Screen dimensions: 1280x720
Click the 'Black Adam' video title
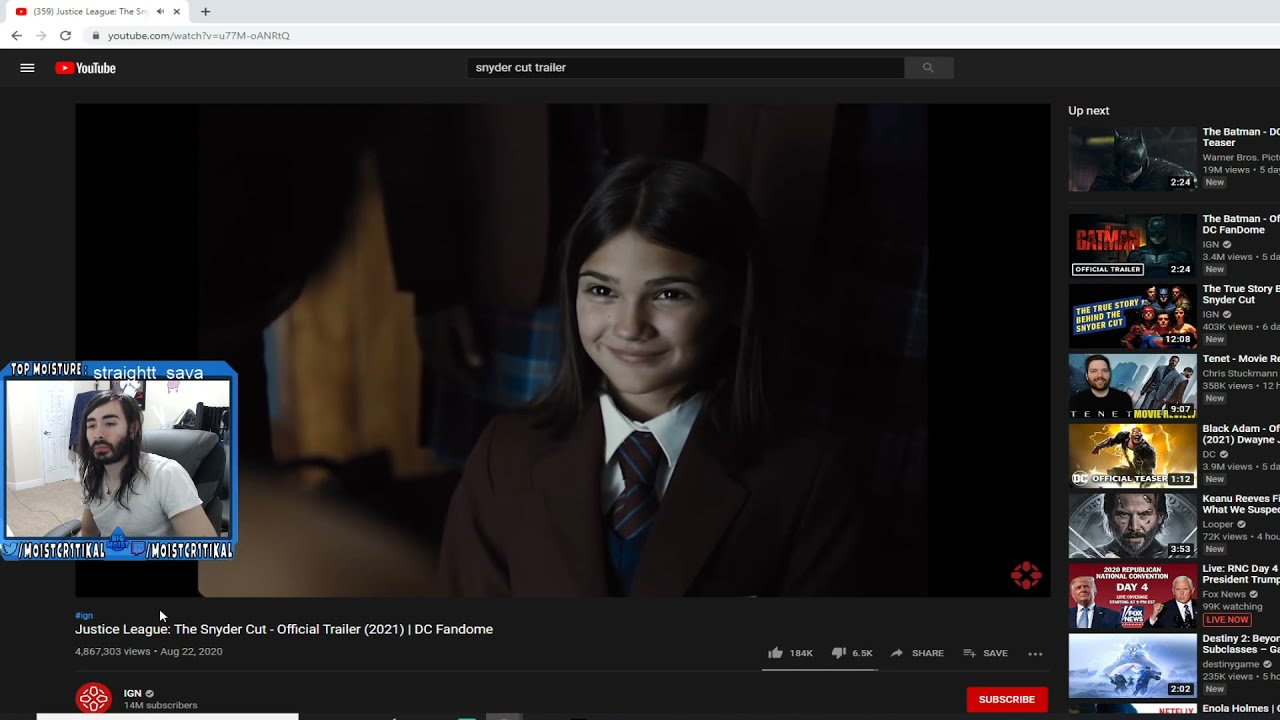click(x=1241, y=434)
